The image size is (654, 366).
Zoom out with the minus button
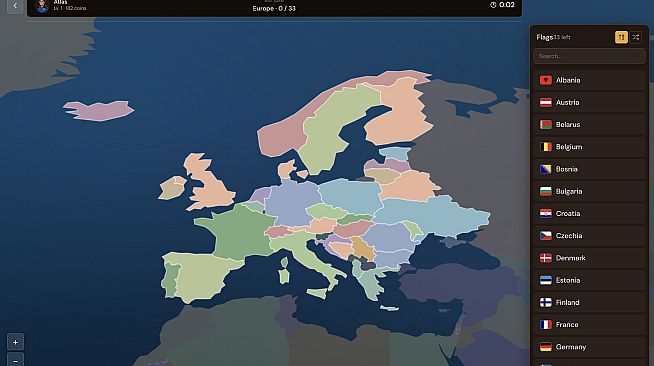click(x=15, y=360)
